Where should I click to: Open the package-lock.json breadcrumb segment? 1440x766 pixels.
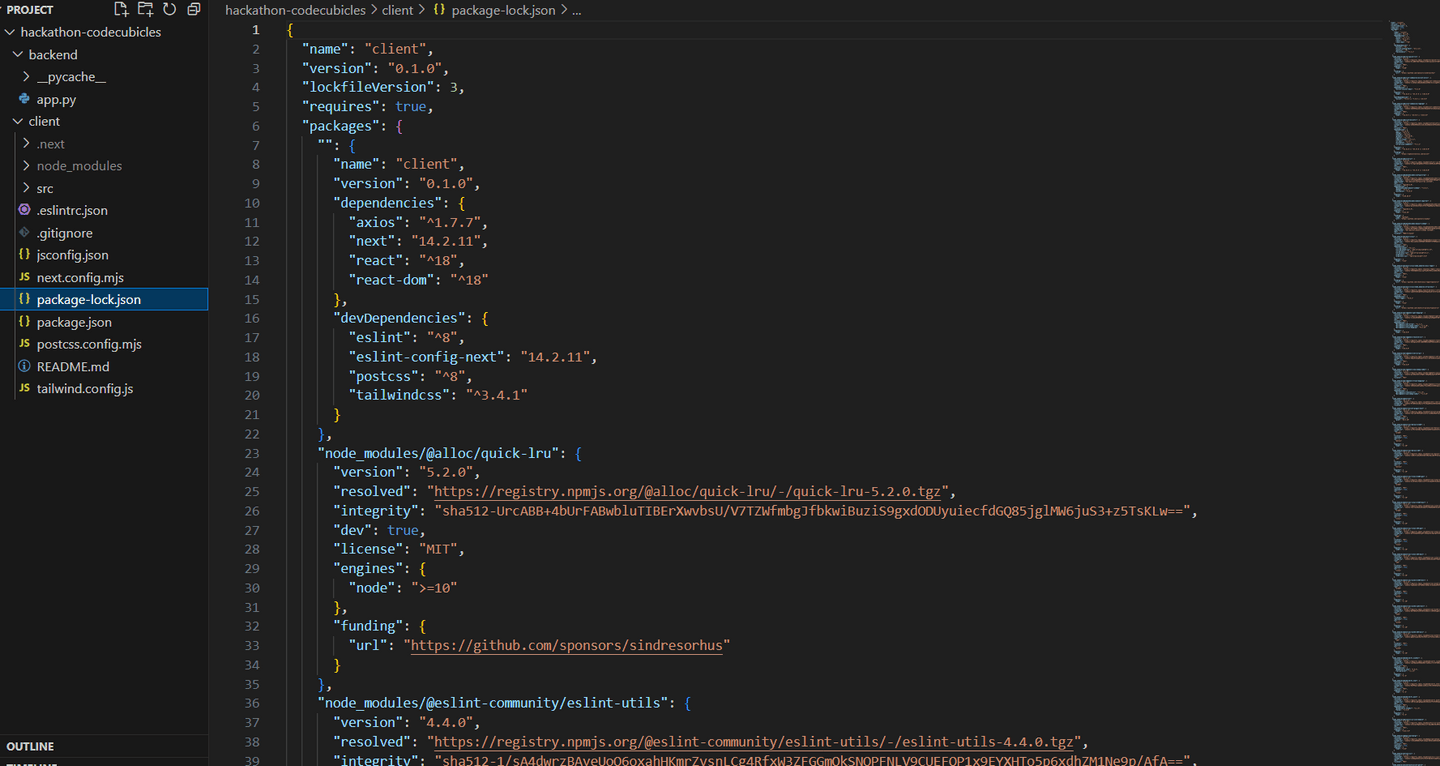tap(503, 10)
